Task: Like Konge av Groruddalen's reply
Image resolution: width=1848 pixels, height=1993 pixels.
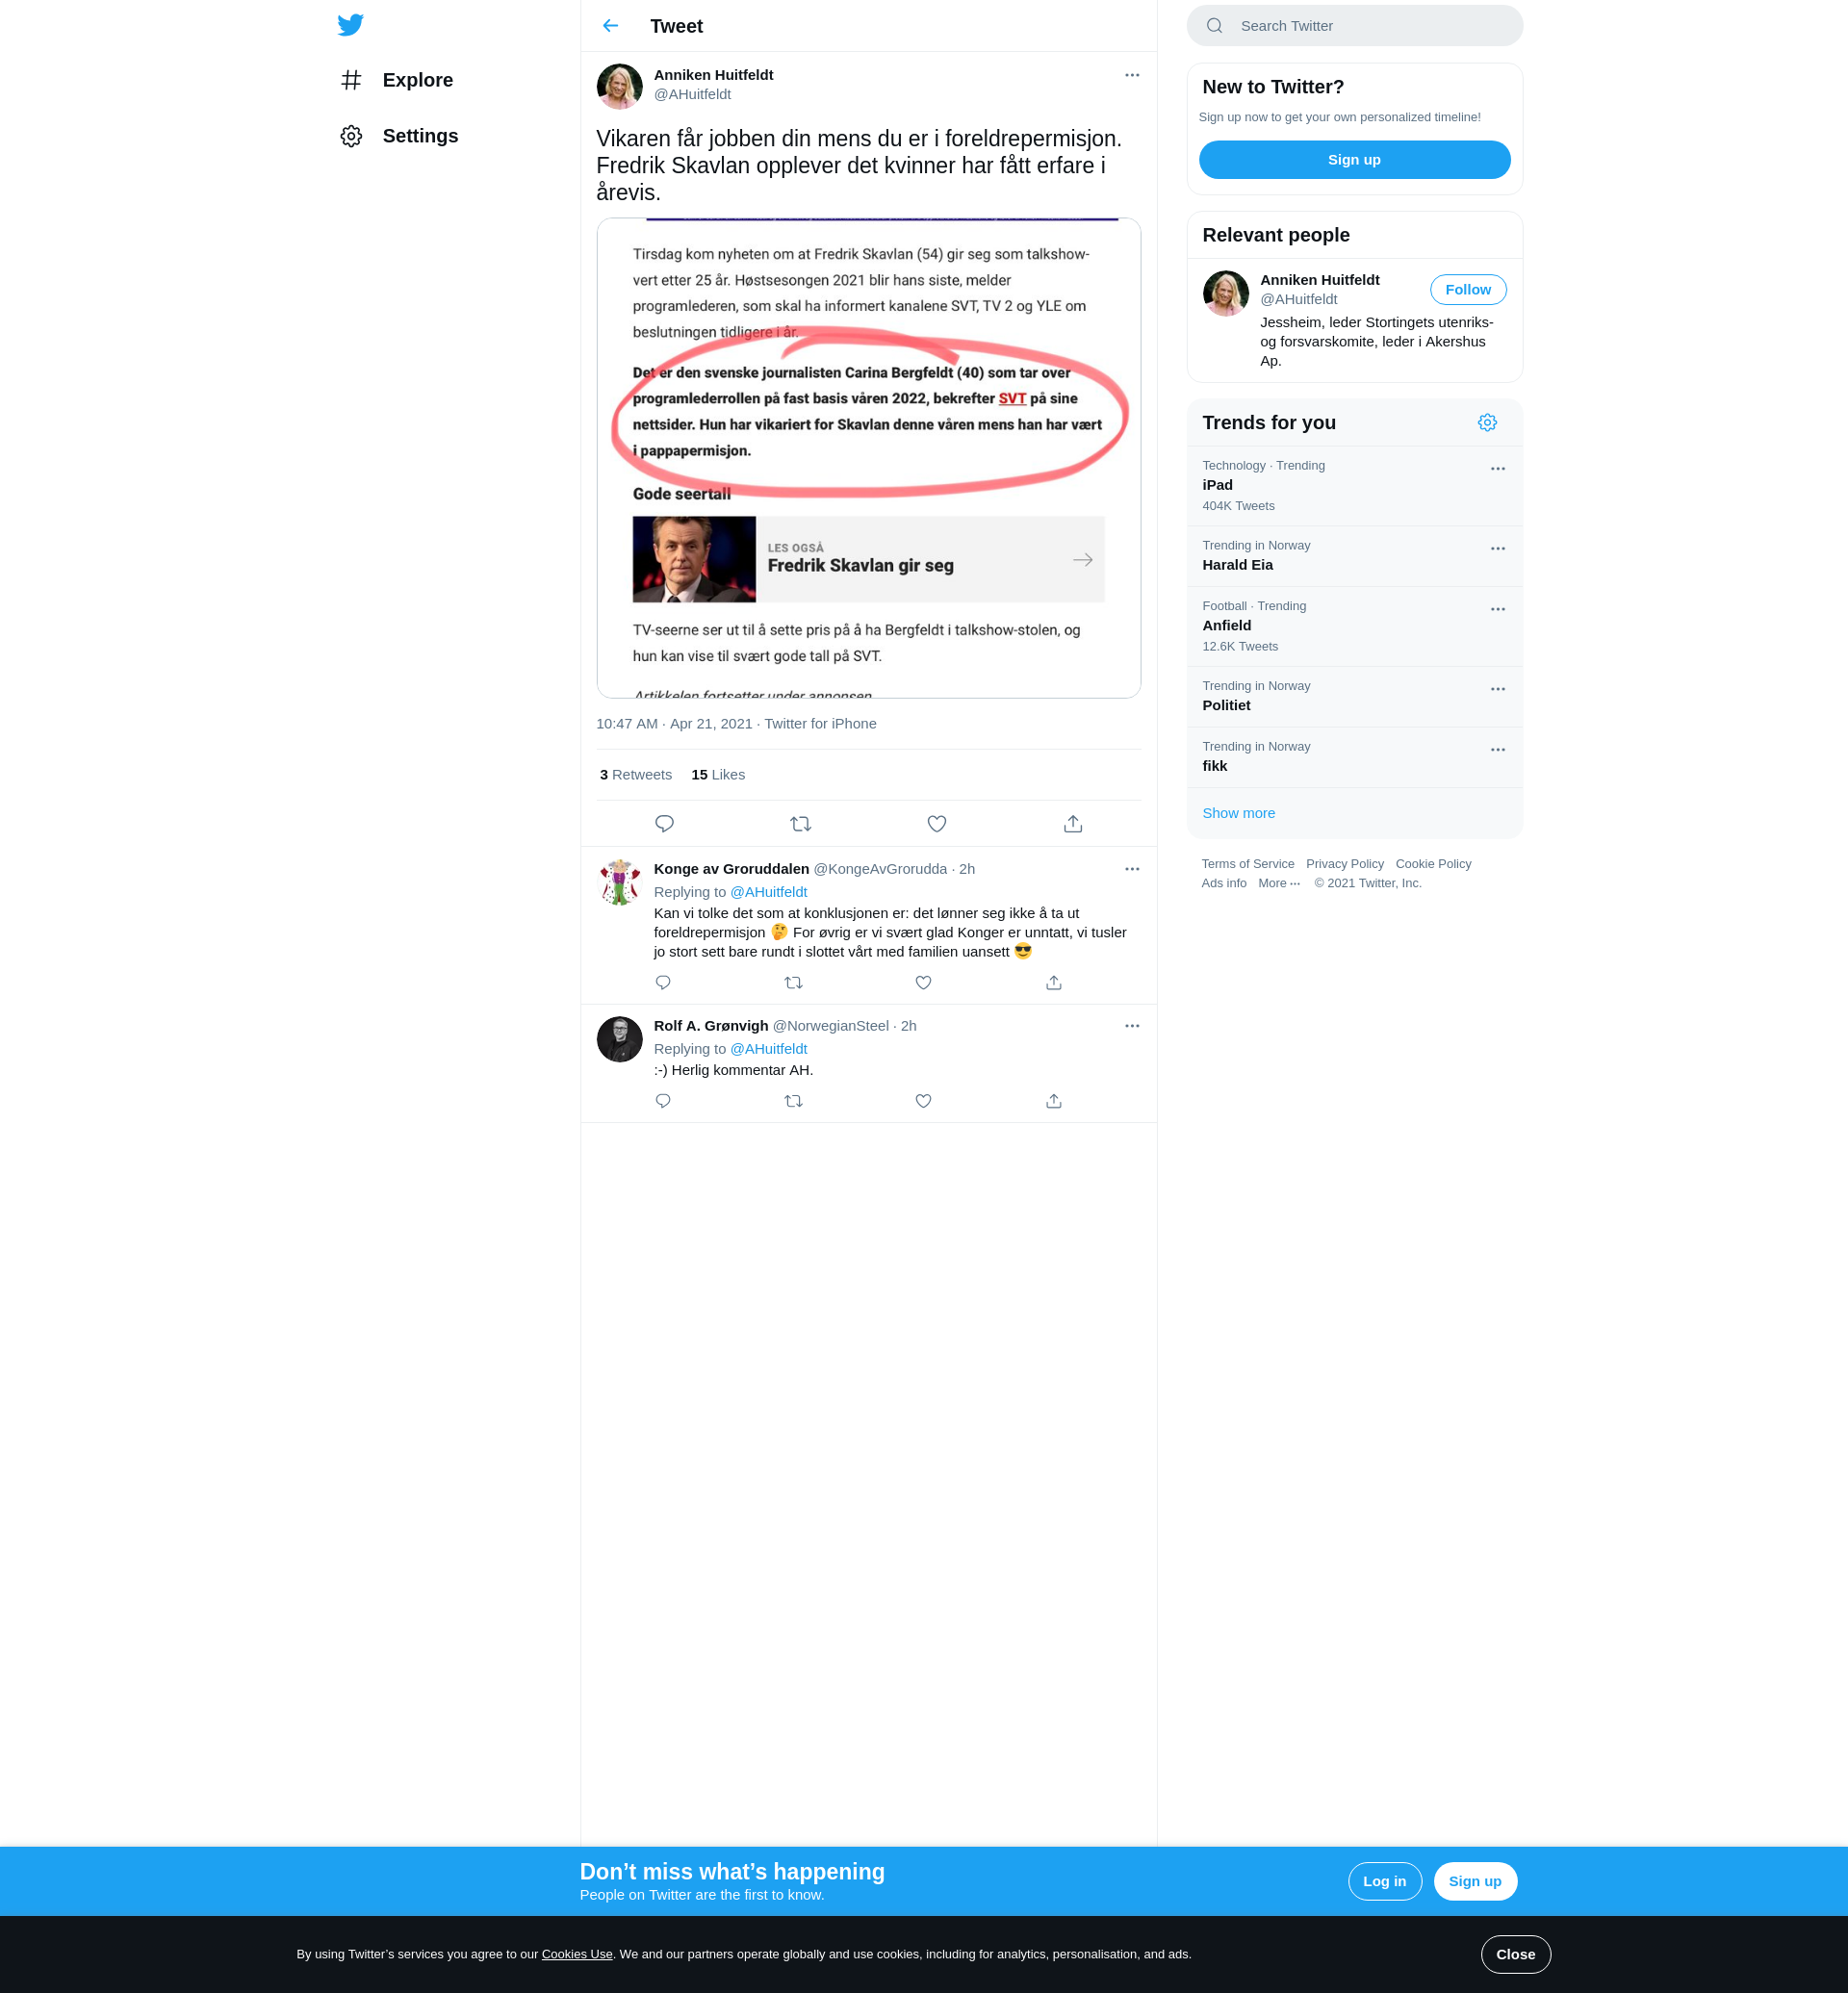Action: point(923,983)
